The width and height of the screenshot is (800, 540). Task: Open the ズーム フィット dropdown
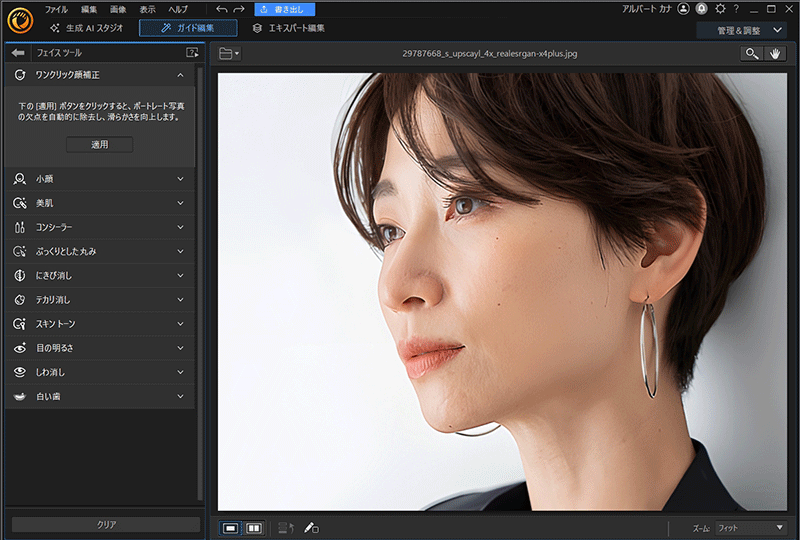coord(751,527)
